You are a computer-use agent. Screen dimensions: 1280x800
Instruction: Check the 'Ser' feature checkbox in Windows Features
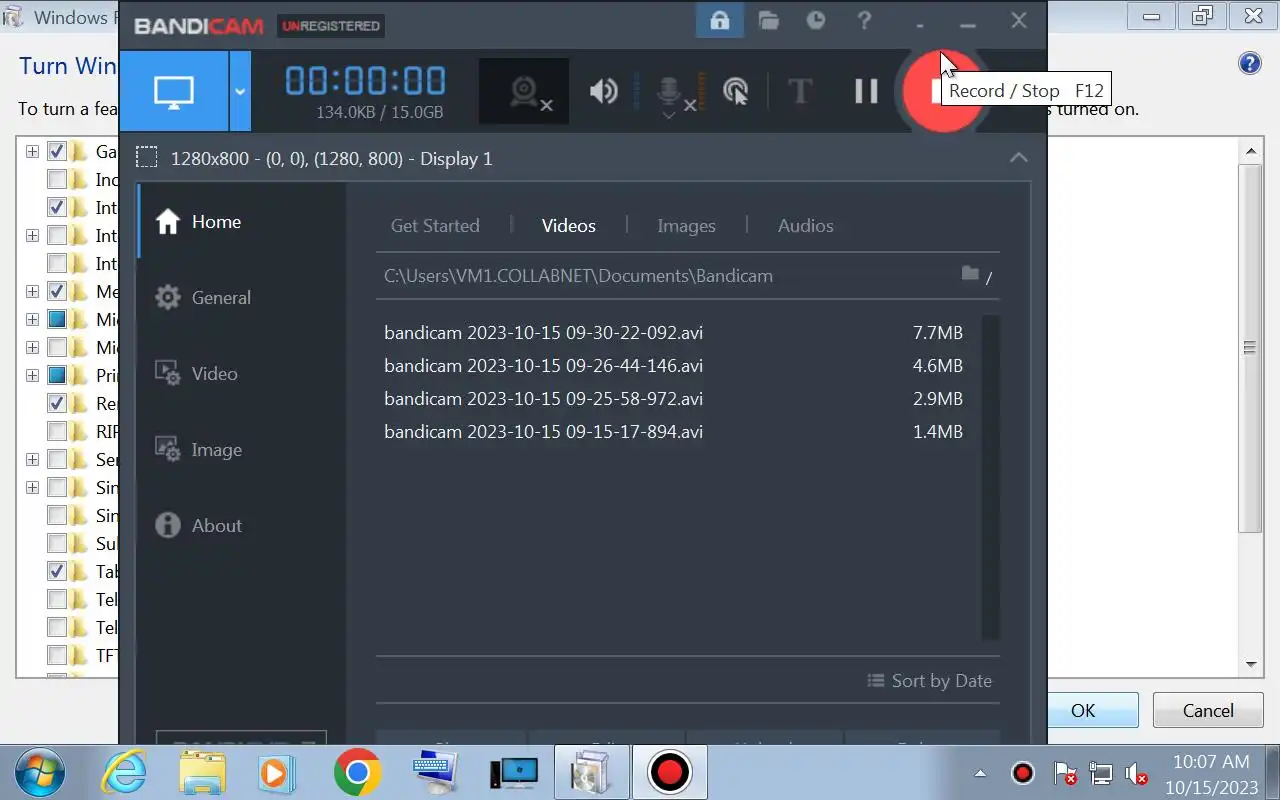click(x=57, y=460)
